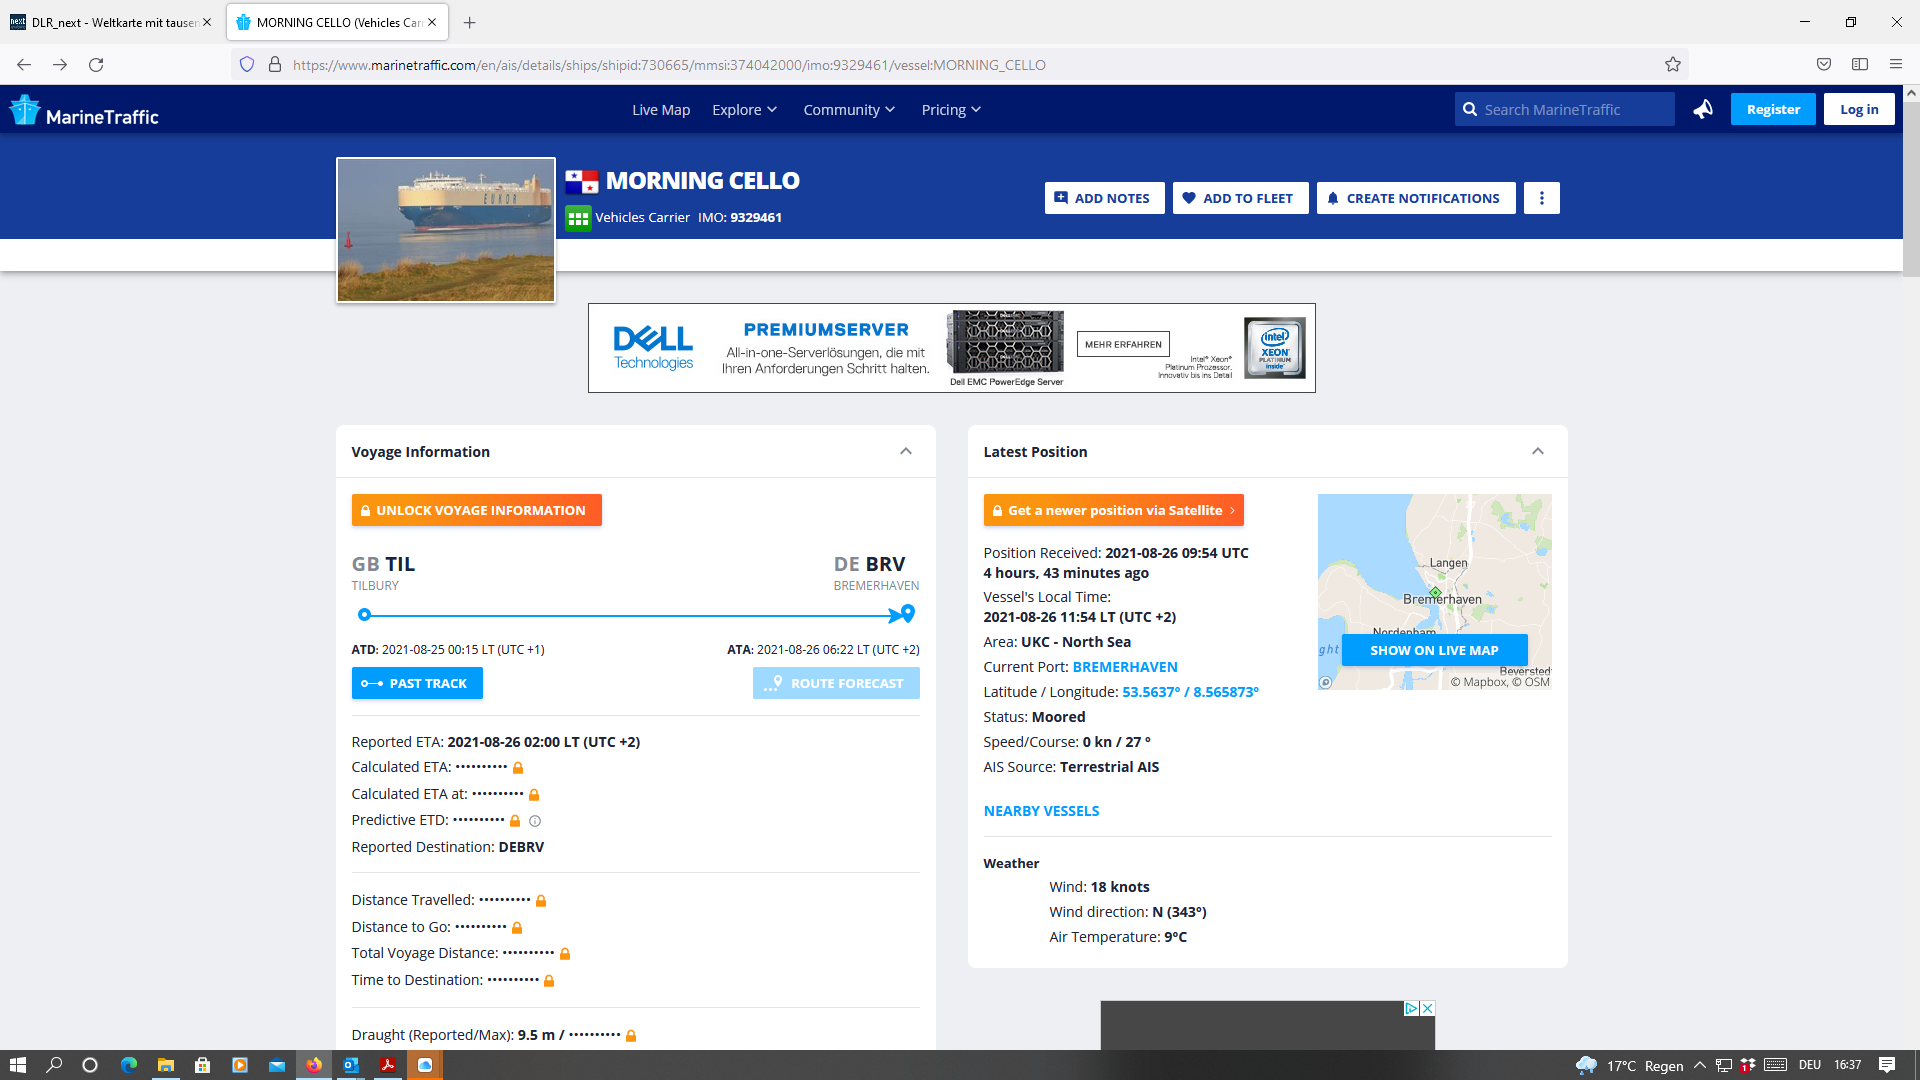
Task: Show hidden system tray icons
Action: pos(1699,1065)
